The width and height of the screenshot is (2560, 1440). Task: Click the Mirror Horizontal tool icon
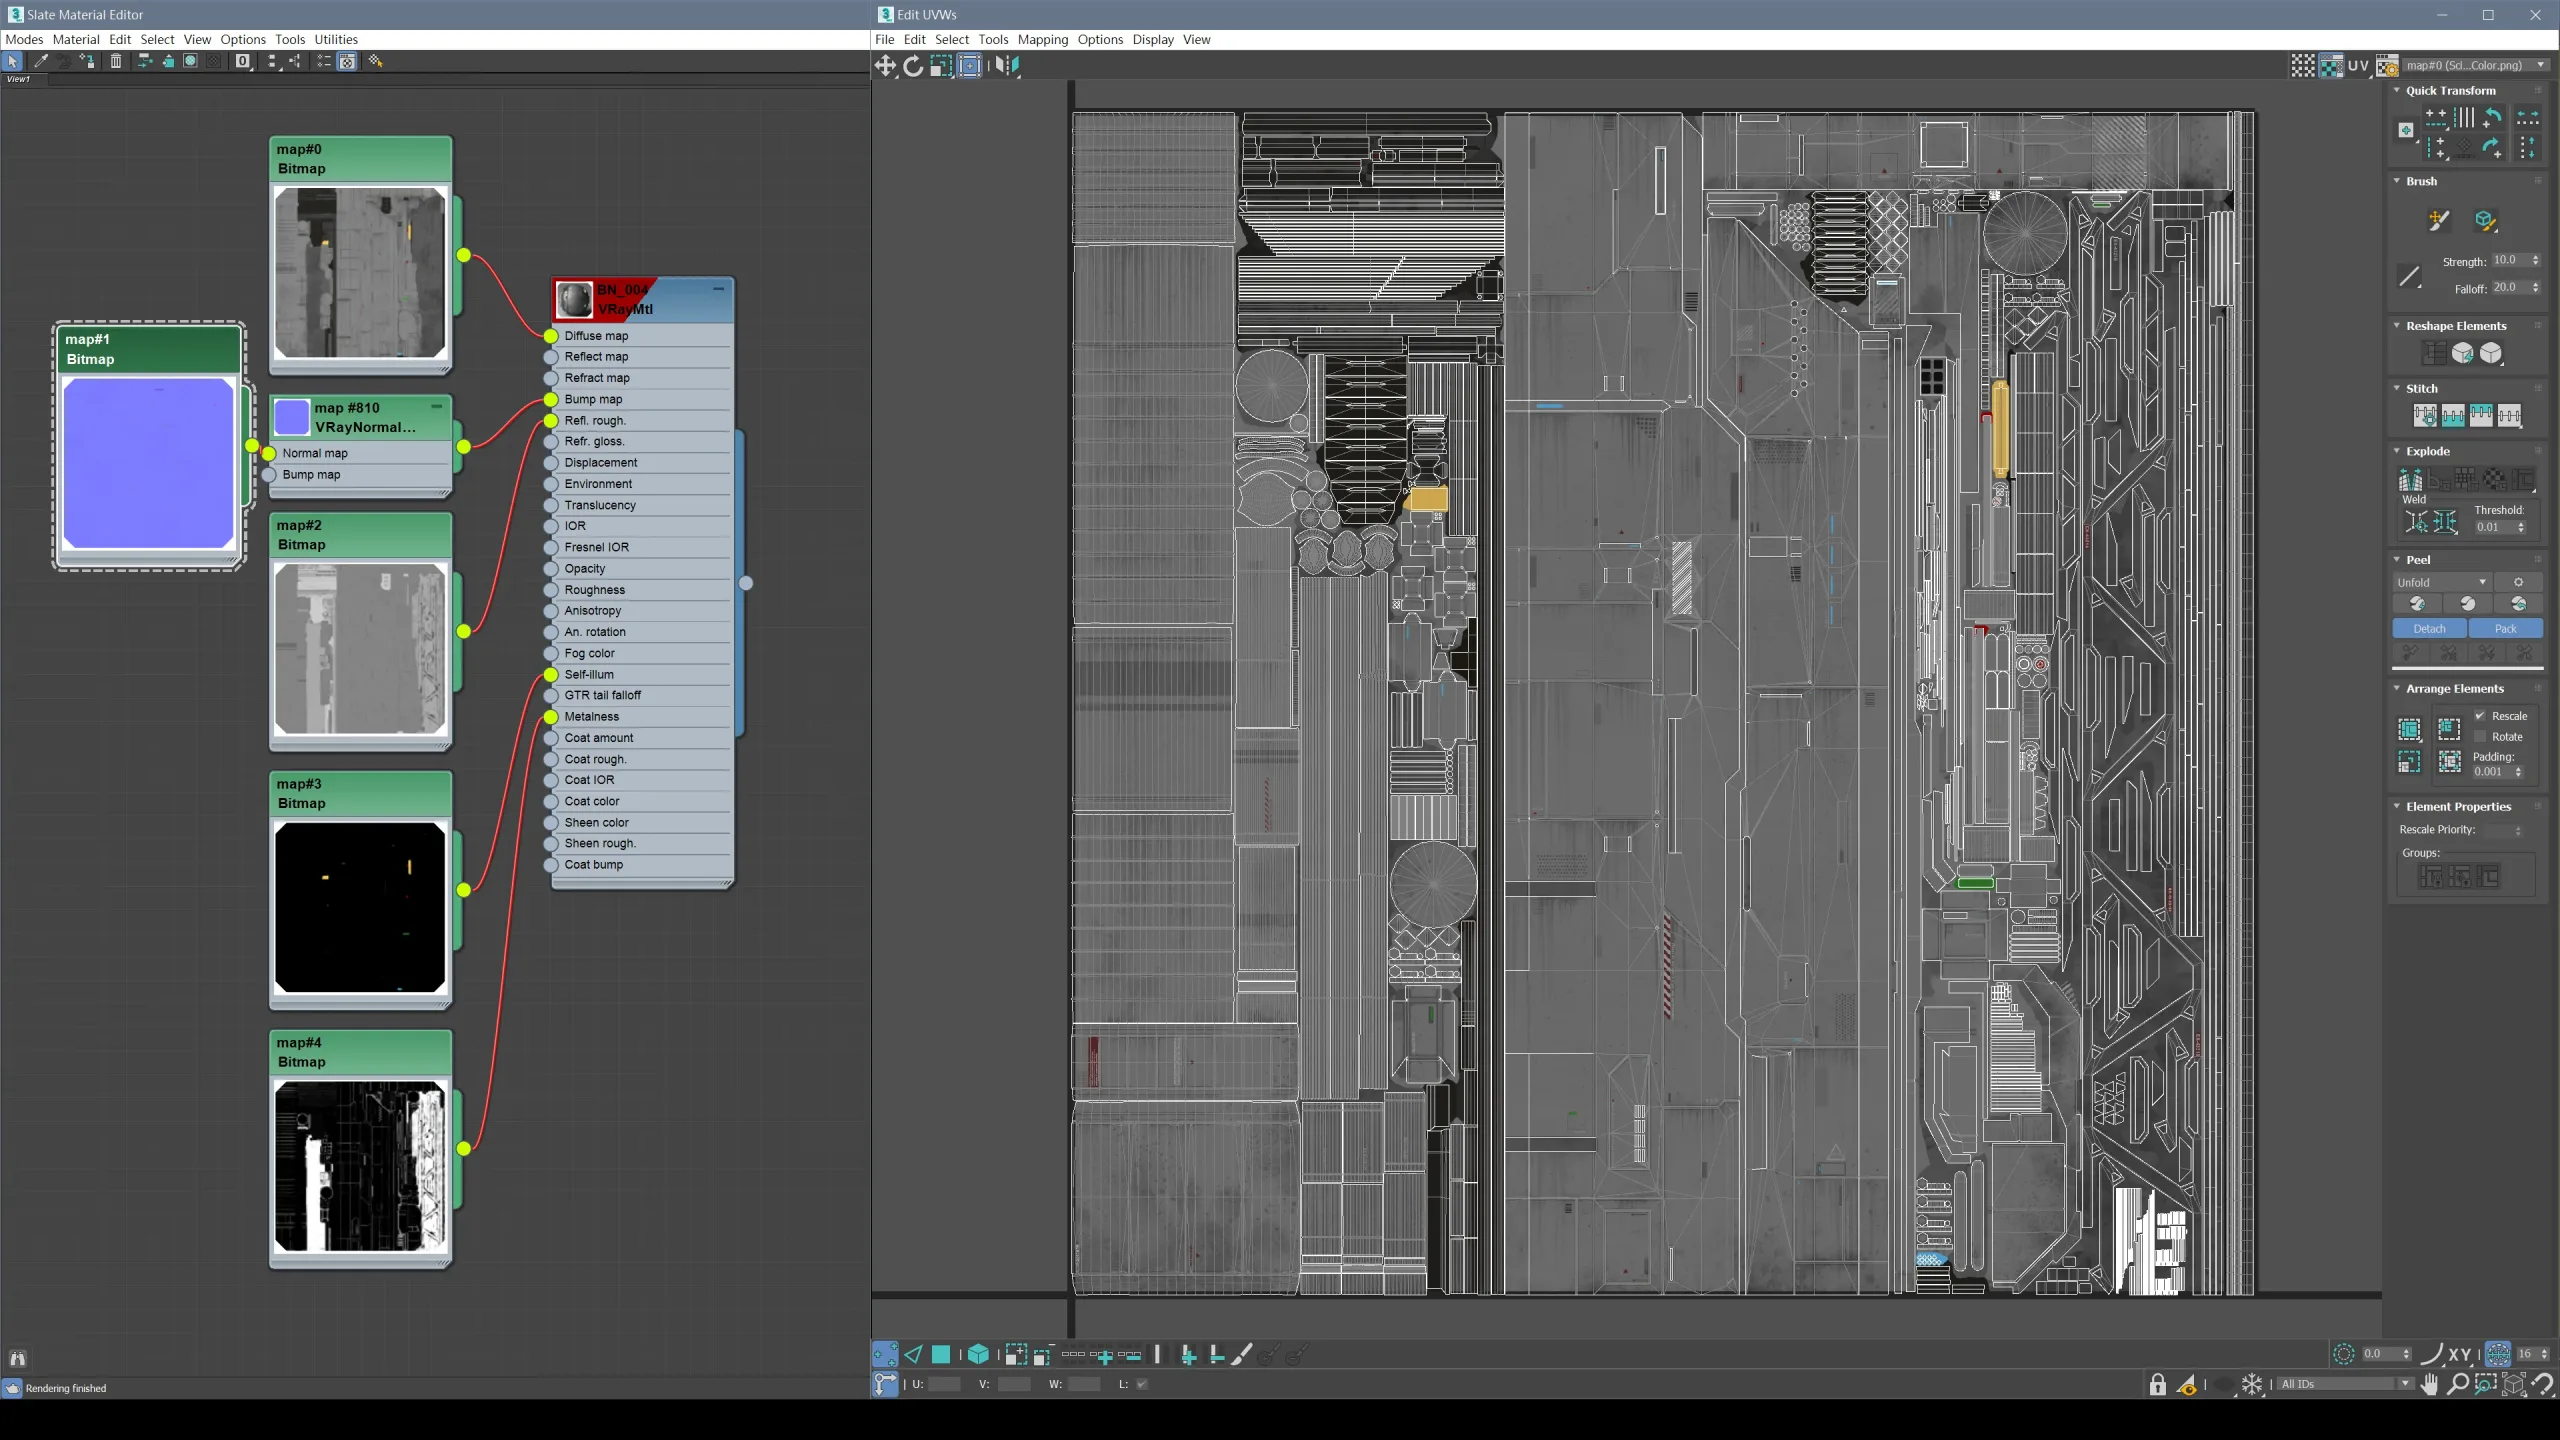[1007, 66]
